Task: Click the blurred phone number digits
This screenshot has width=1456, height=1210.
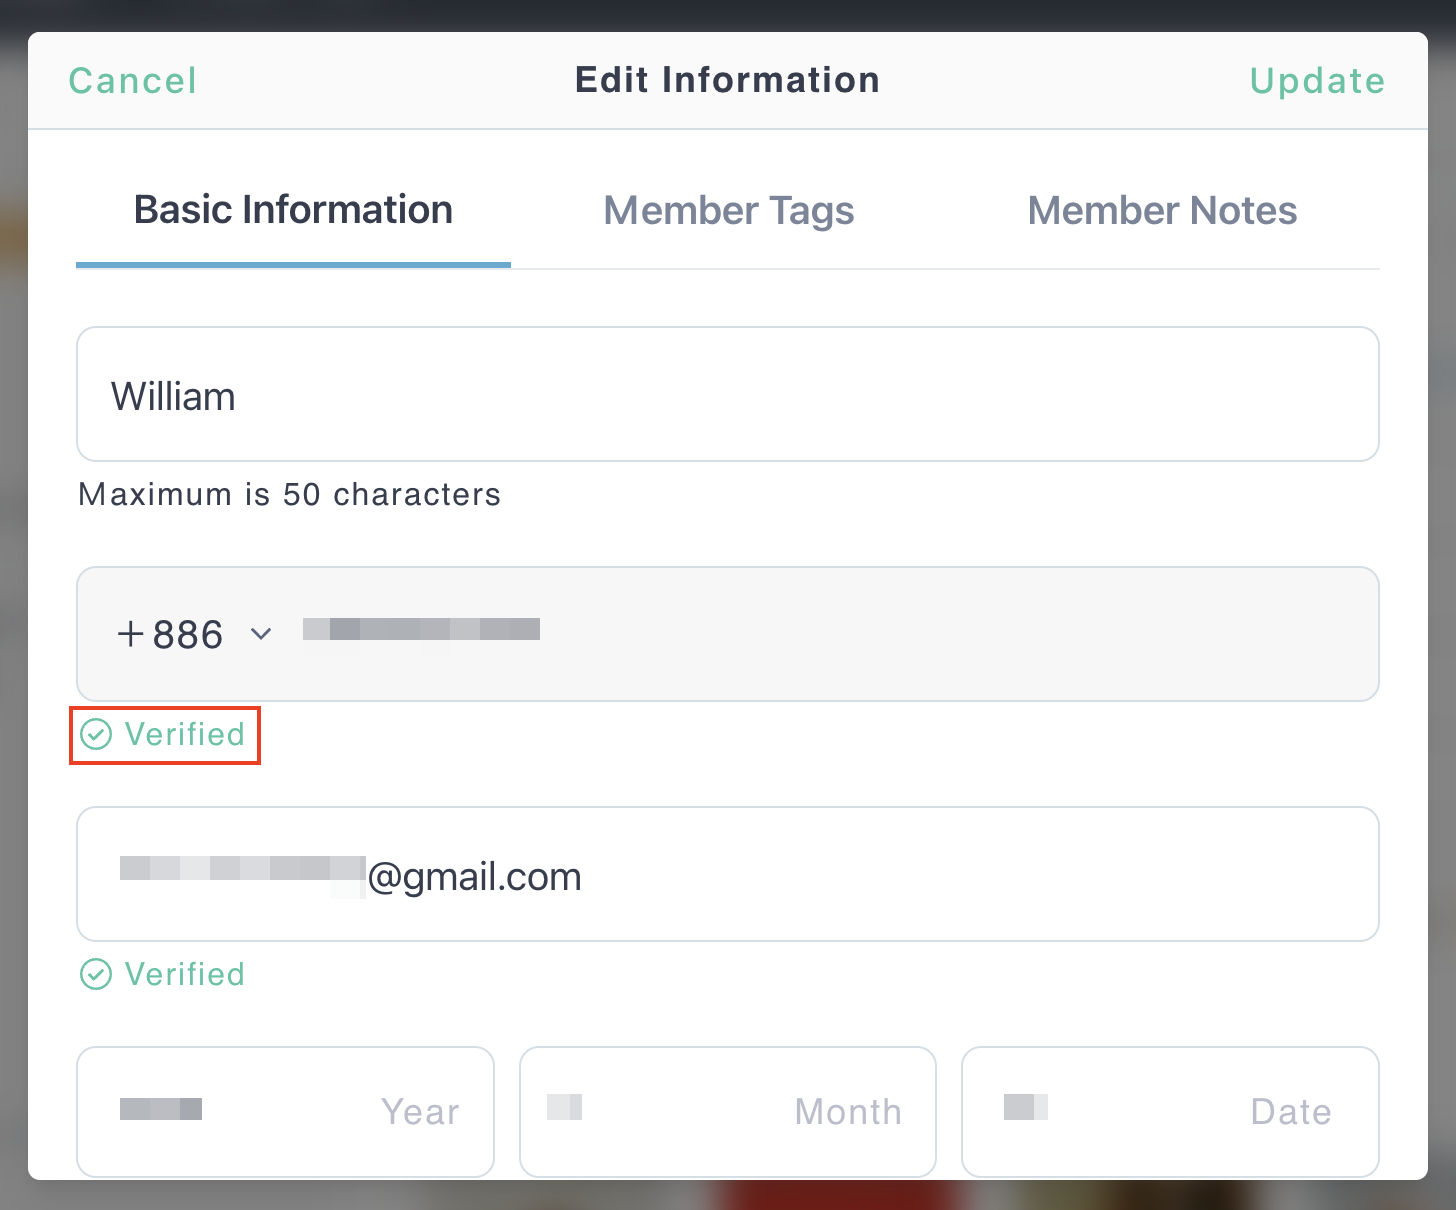Action: [x=421, y=629]
